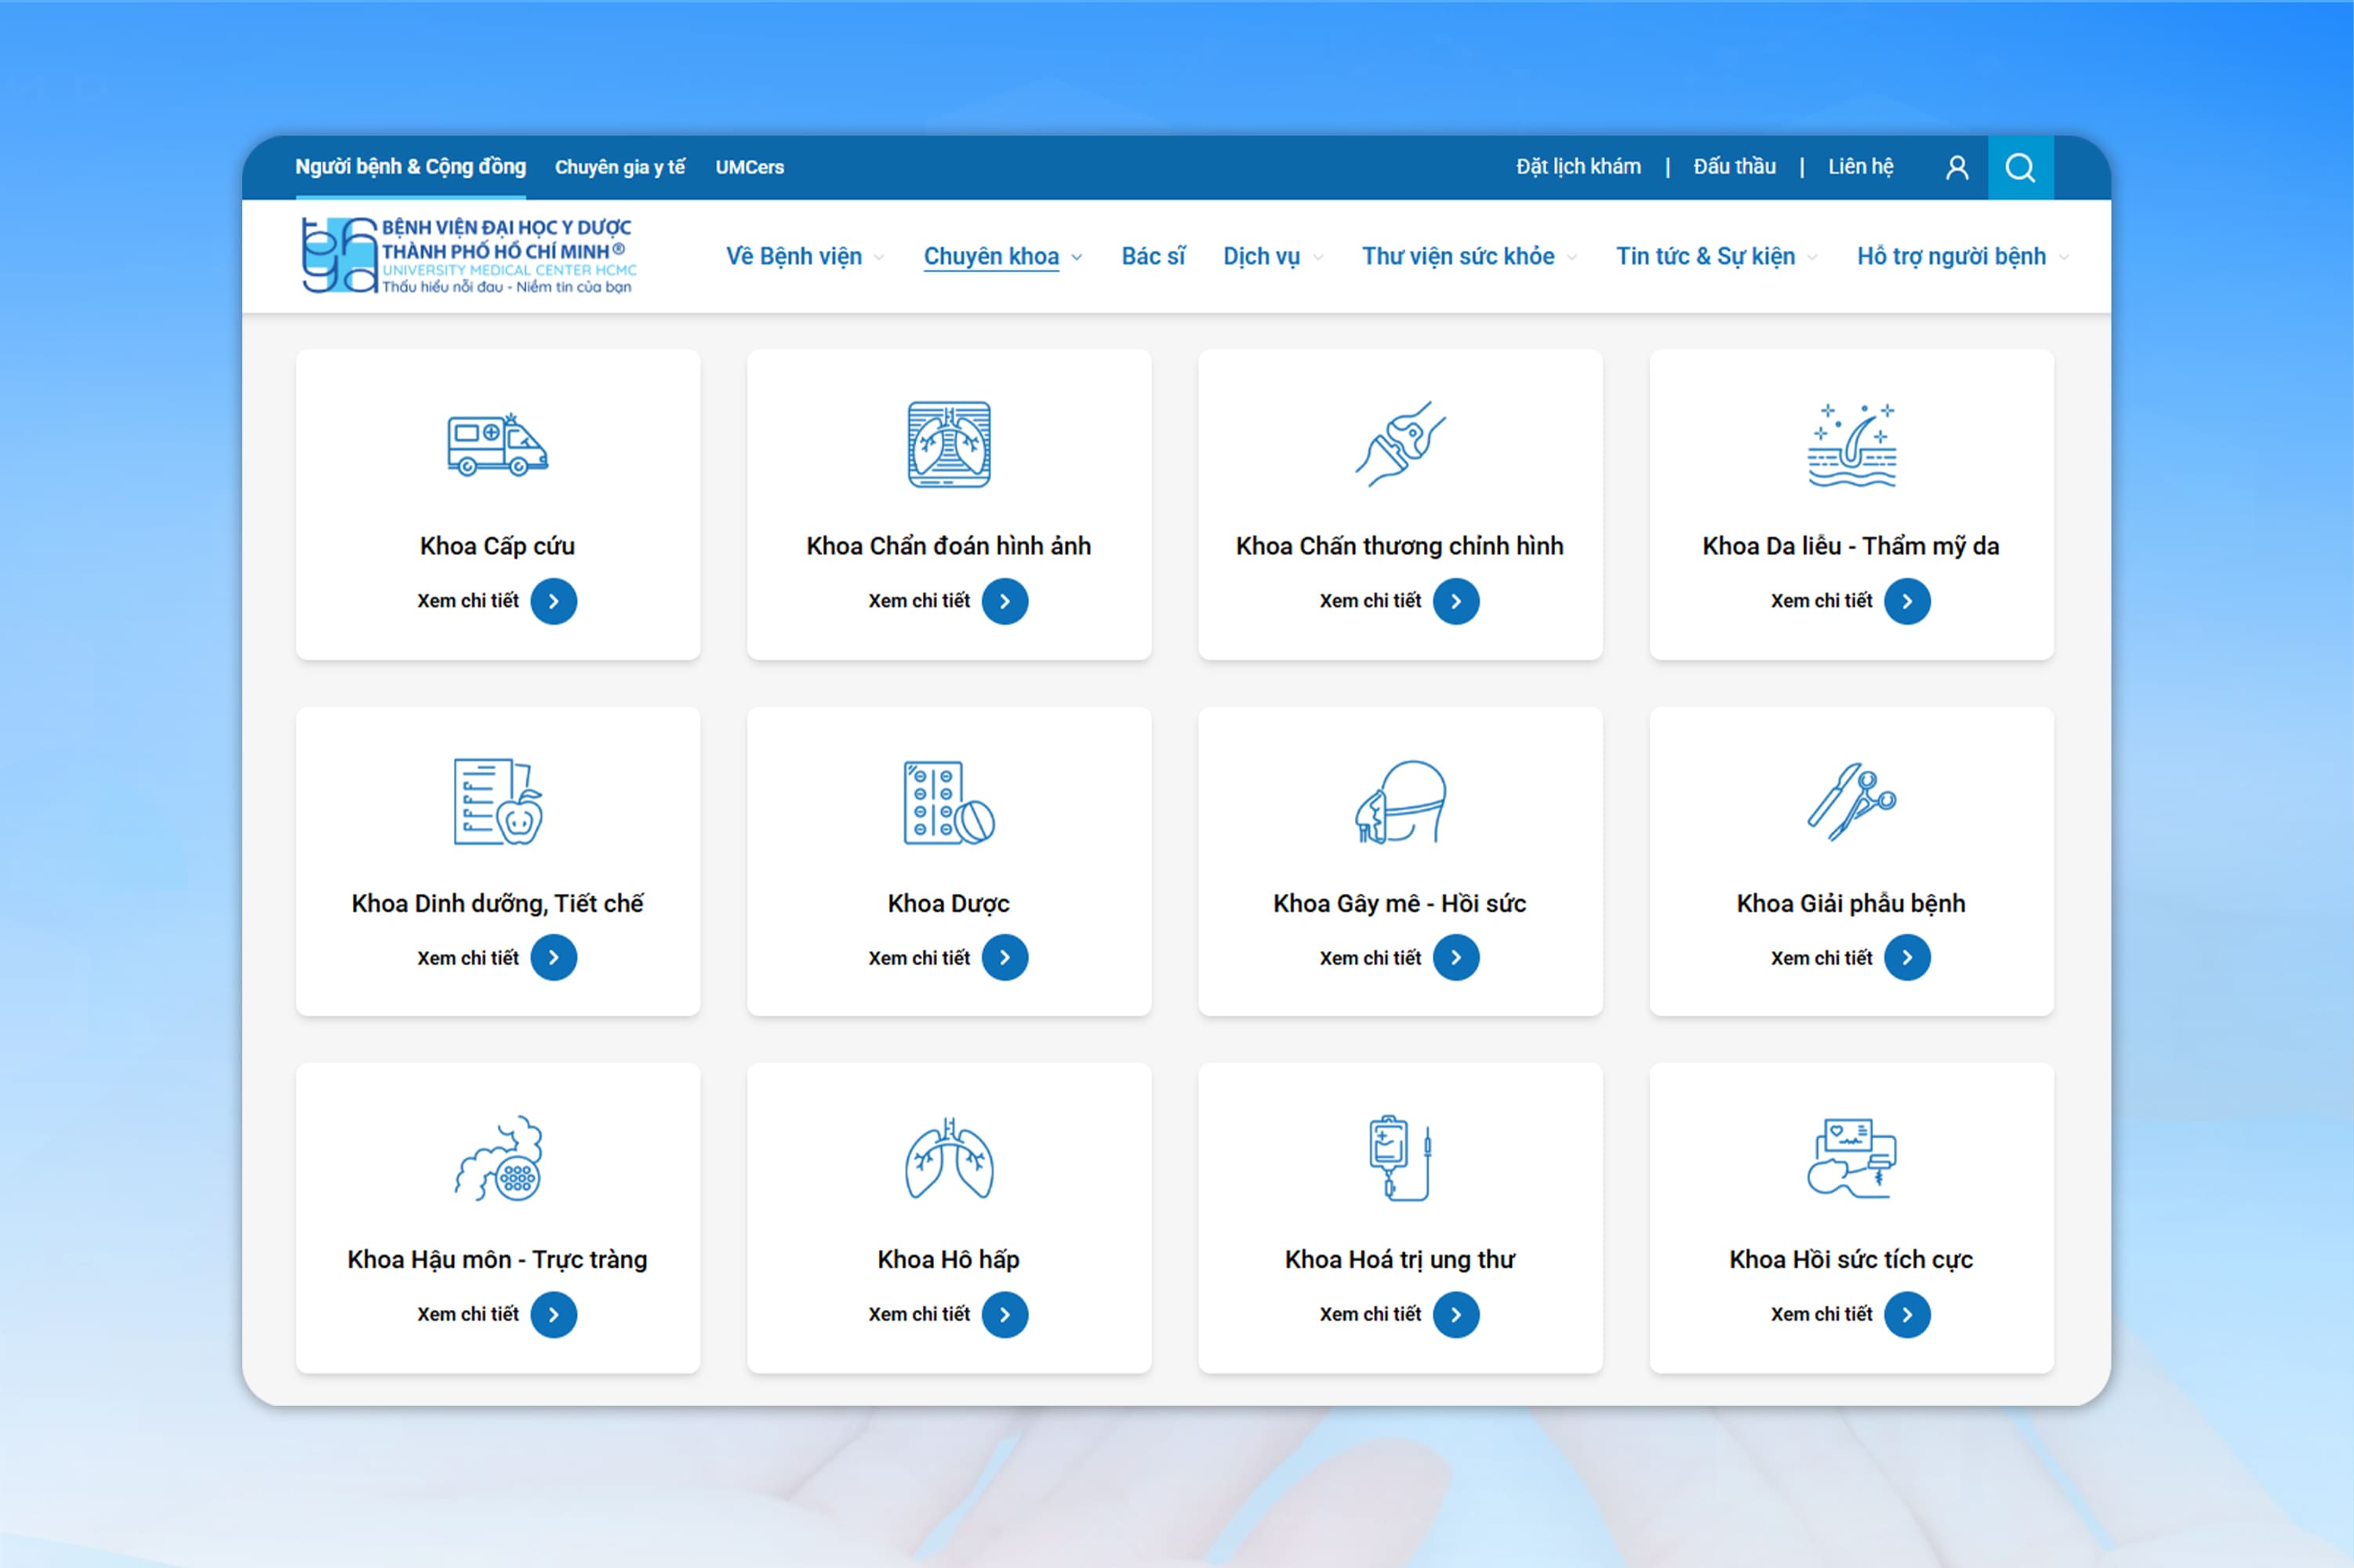Open the Về Bệnh viện menu
The image size is (2354, 1568).
tap(793, 256)
